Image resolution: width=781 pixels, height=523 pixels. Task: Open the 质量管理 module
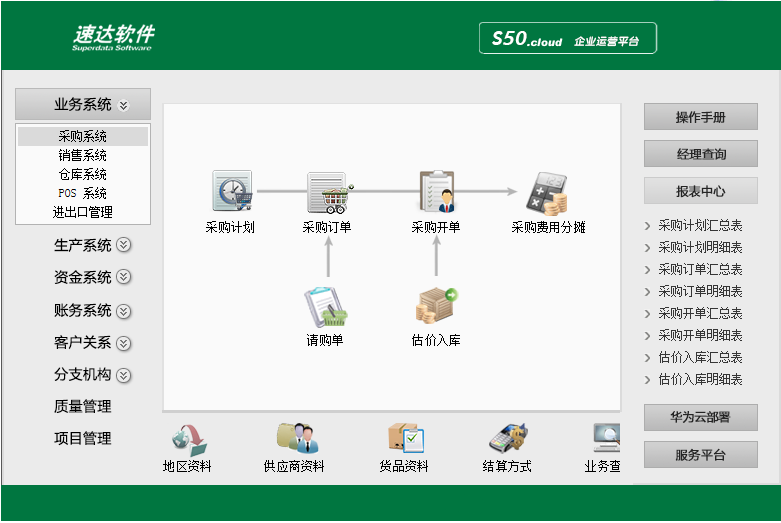[83, 406]
